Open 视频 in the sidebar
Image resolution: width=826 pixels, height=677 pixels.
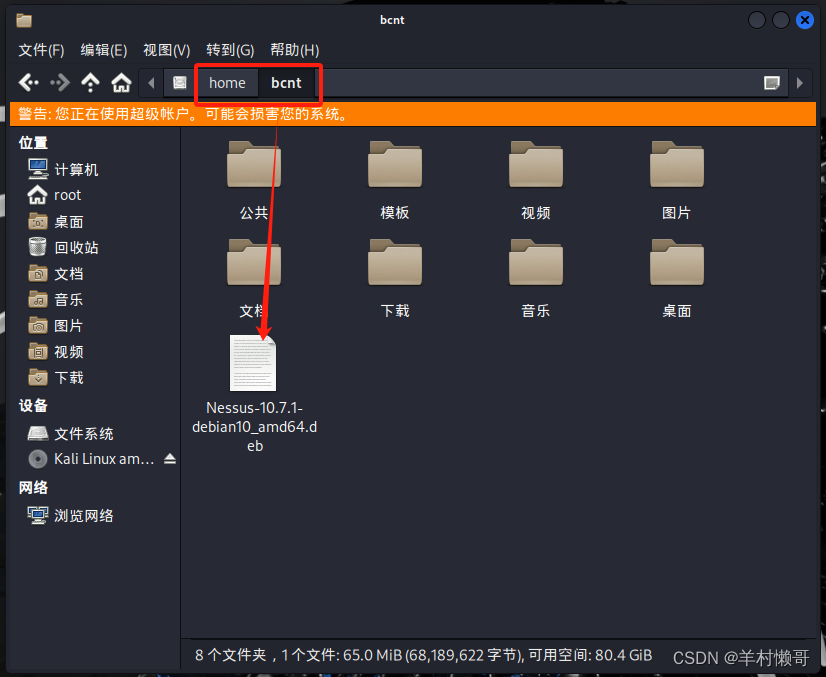55,351
